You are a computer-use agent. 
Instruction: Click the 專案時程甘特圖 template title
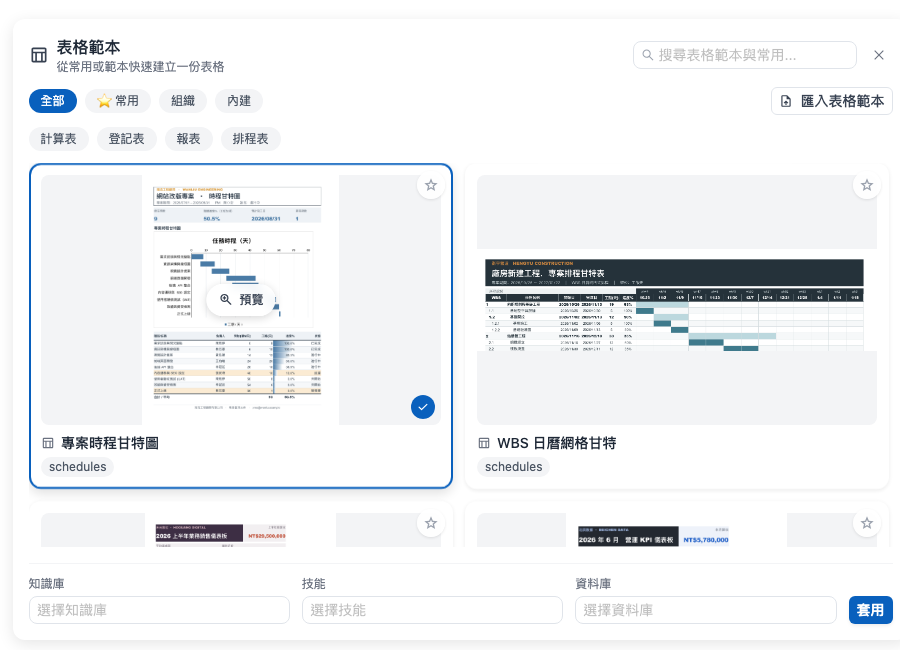coord(110,443)
